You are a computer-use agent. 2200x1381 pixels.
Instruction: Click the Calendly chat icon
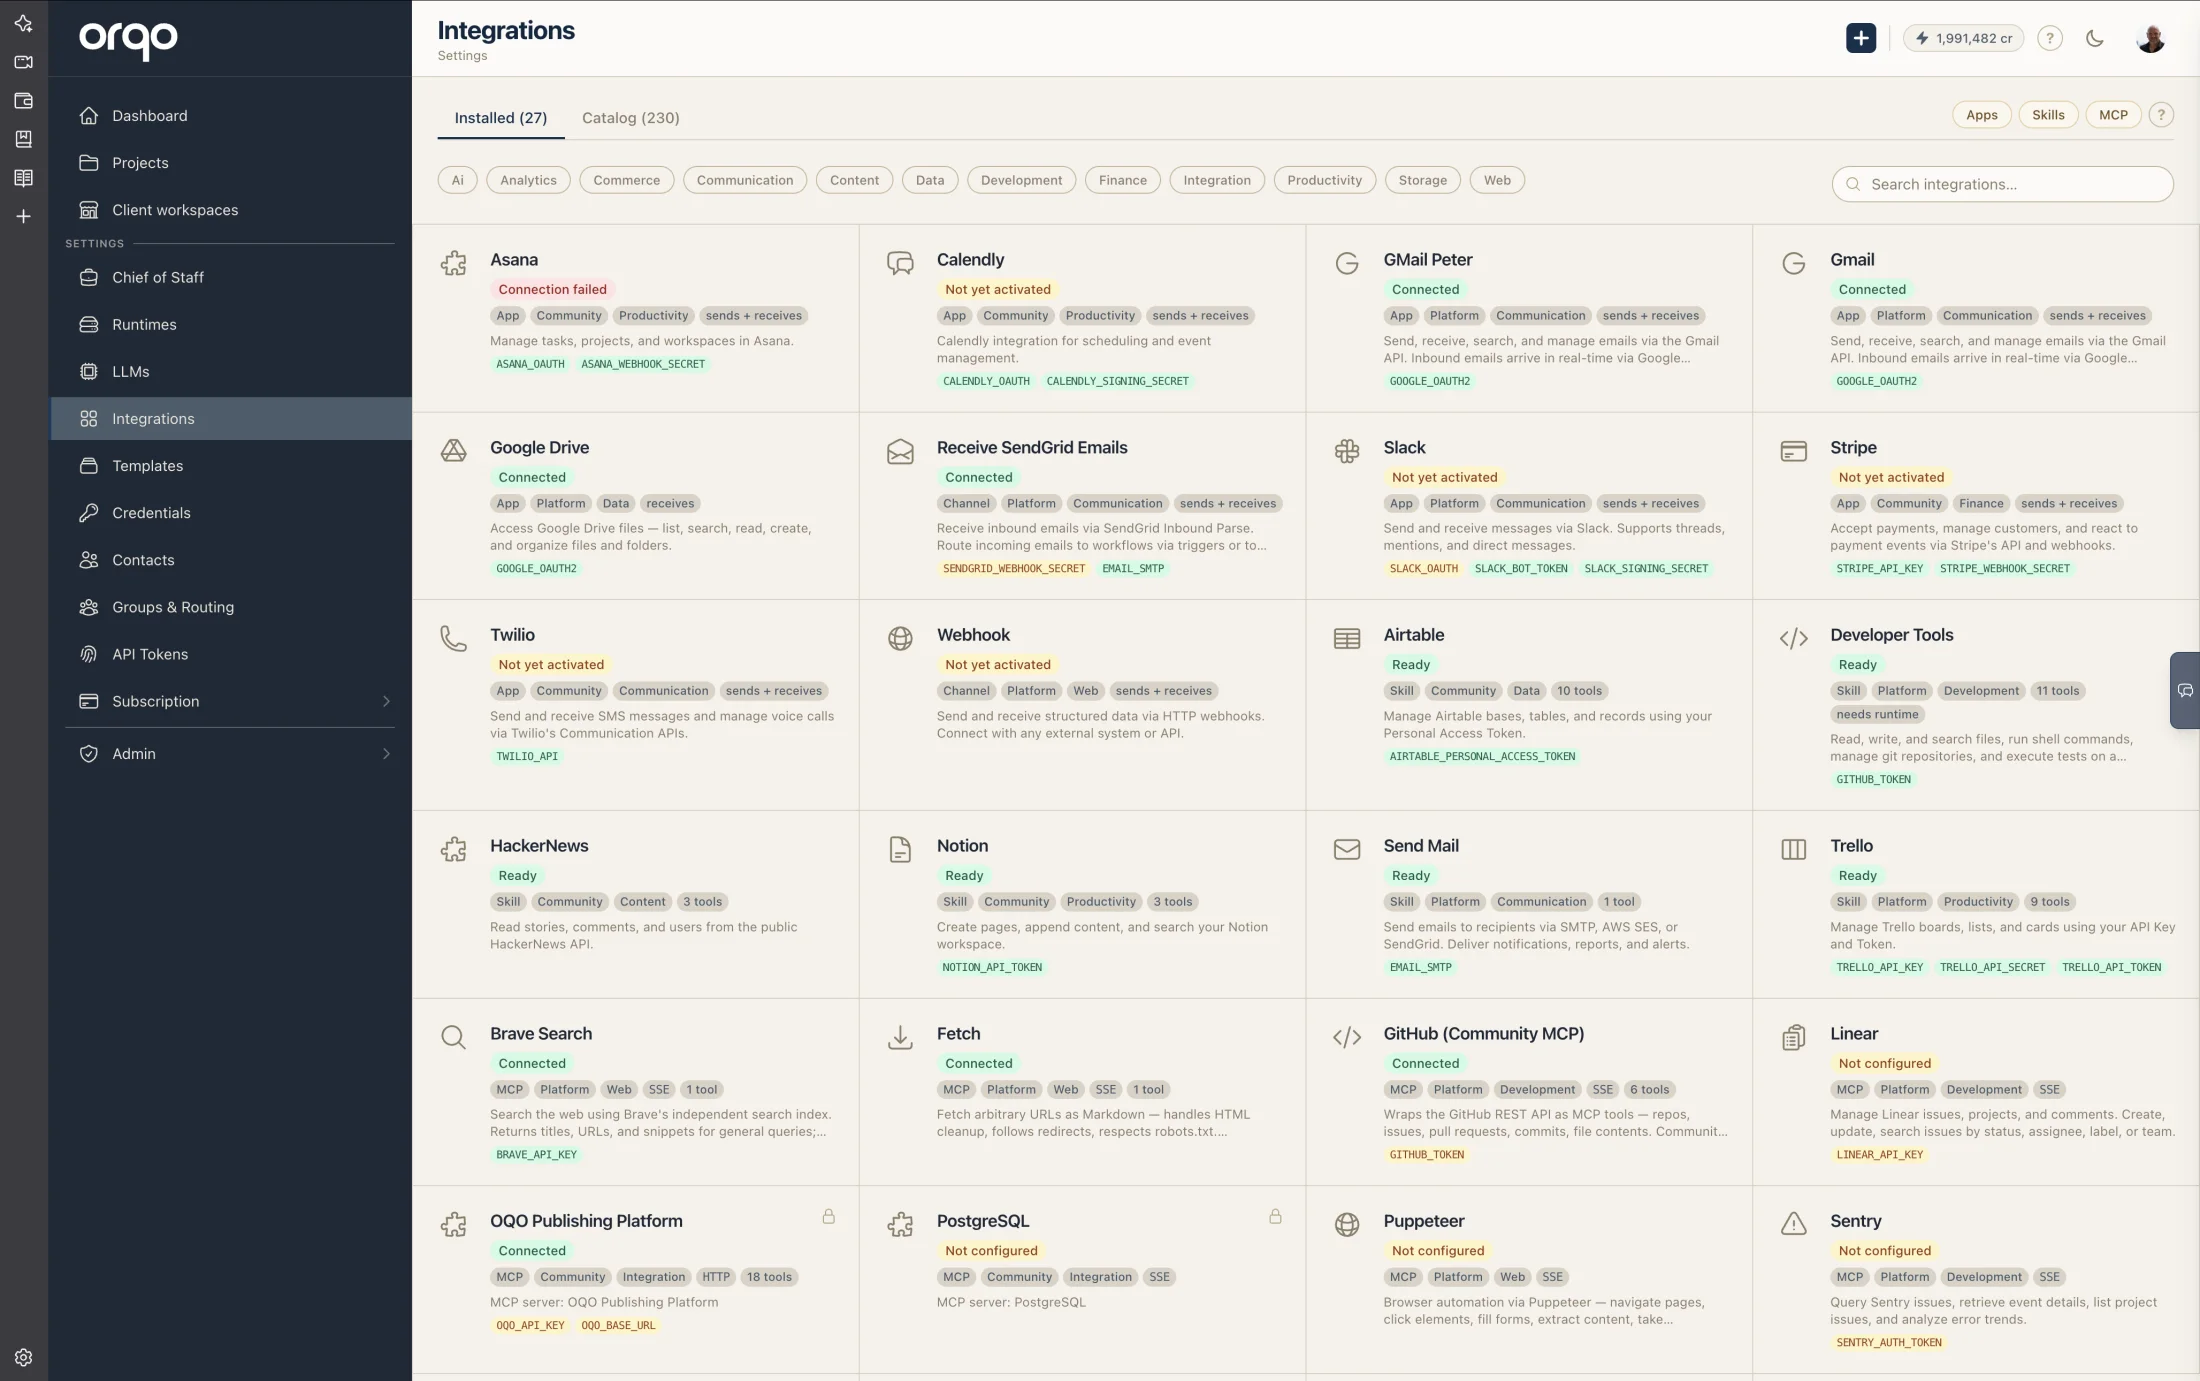click(x=900, y=263)
